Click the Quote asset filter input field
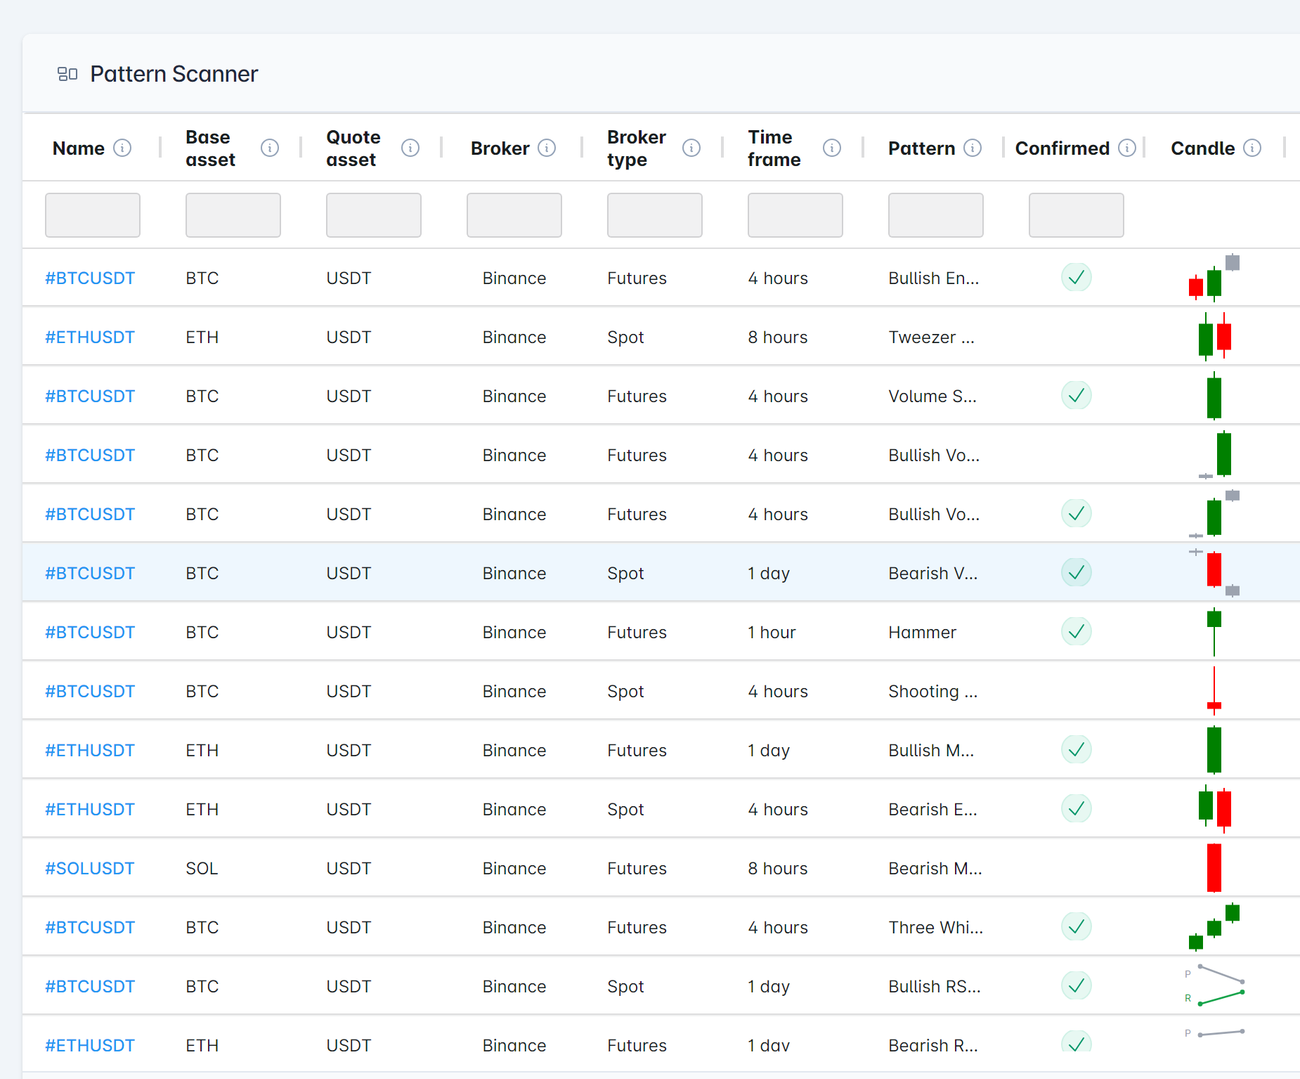This screenshot has width=1300, height=1079. click(374, 215)
